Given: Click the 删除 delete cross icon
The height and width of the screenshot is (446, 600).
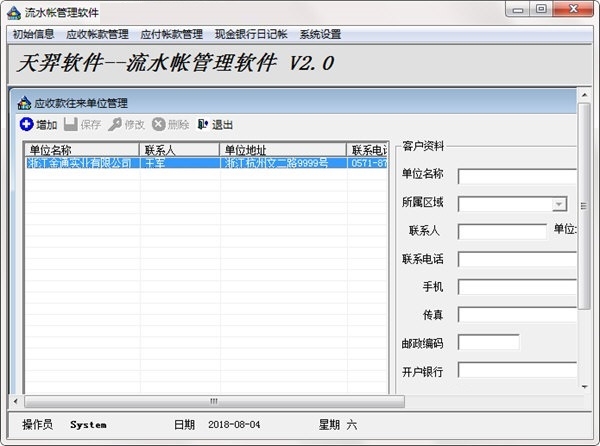Looking at the screenshot, I should (158, 124).
